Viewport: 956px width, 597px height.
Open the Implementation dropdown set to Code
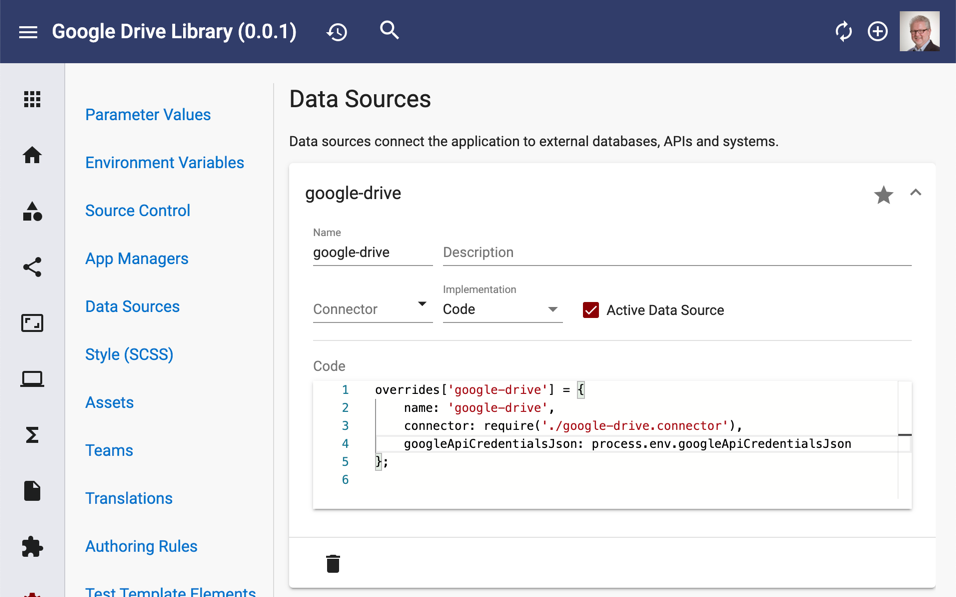(502, 309)
